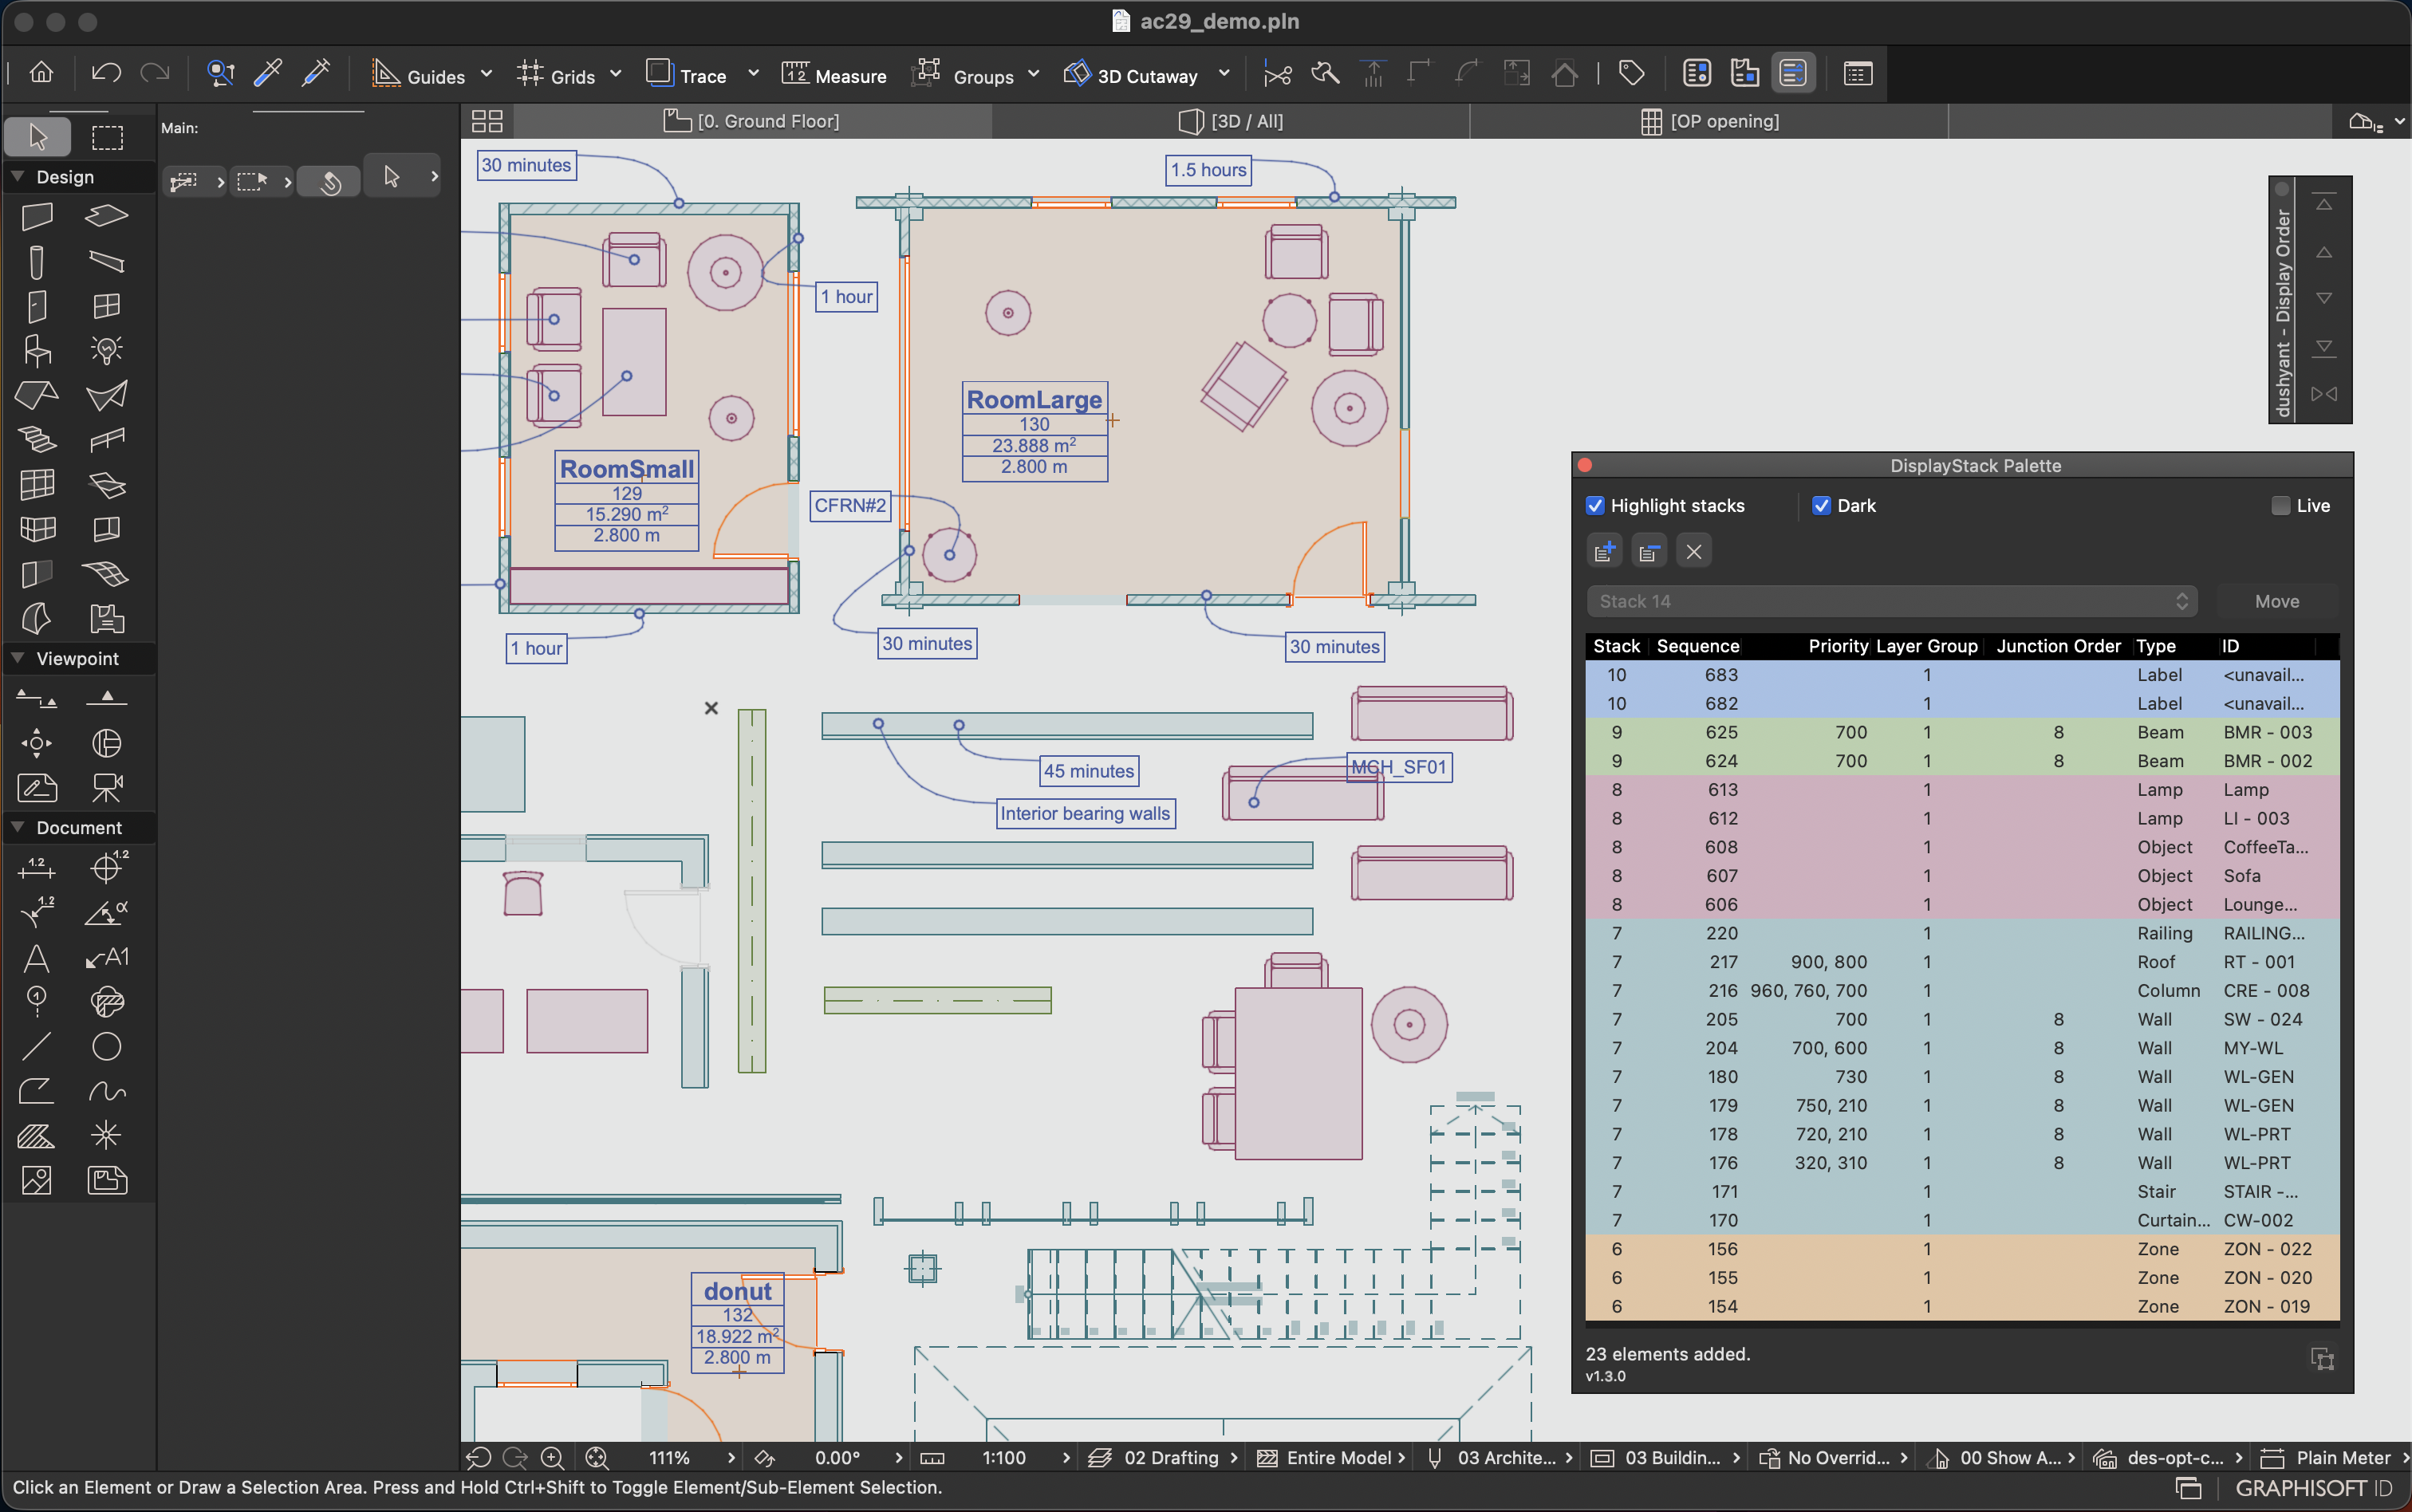Select the Circle tool in Document
Image resolution: width=2412 pixels, height=1512 pixels.
(x=107, y=1046)
